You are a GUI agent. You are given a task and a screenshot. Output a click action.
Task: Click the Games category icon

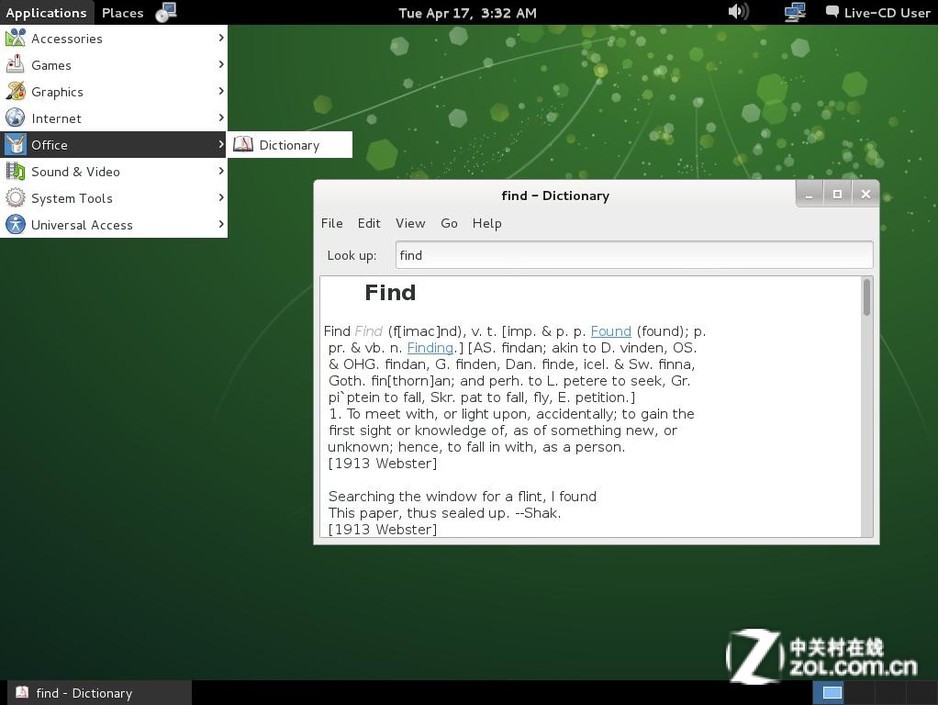pos(15,65)
